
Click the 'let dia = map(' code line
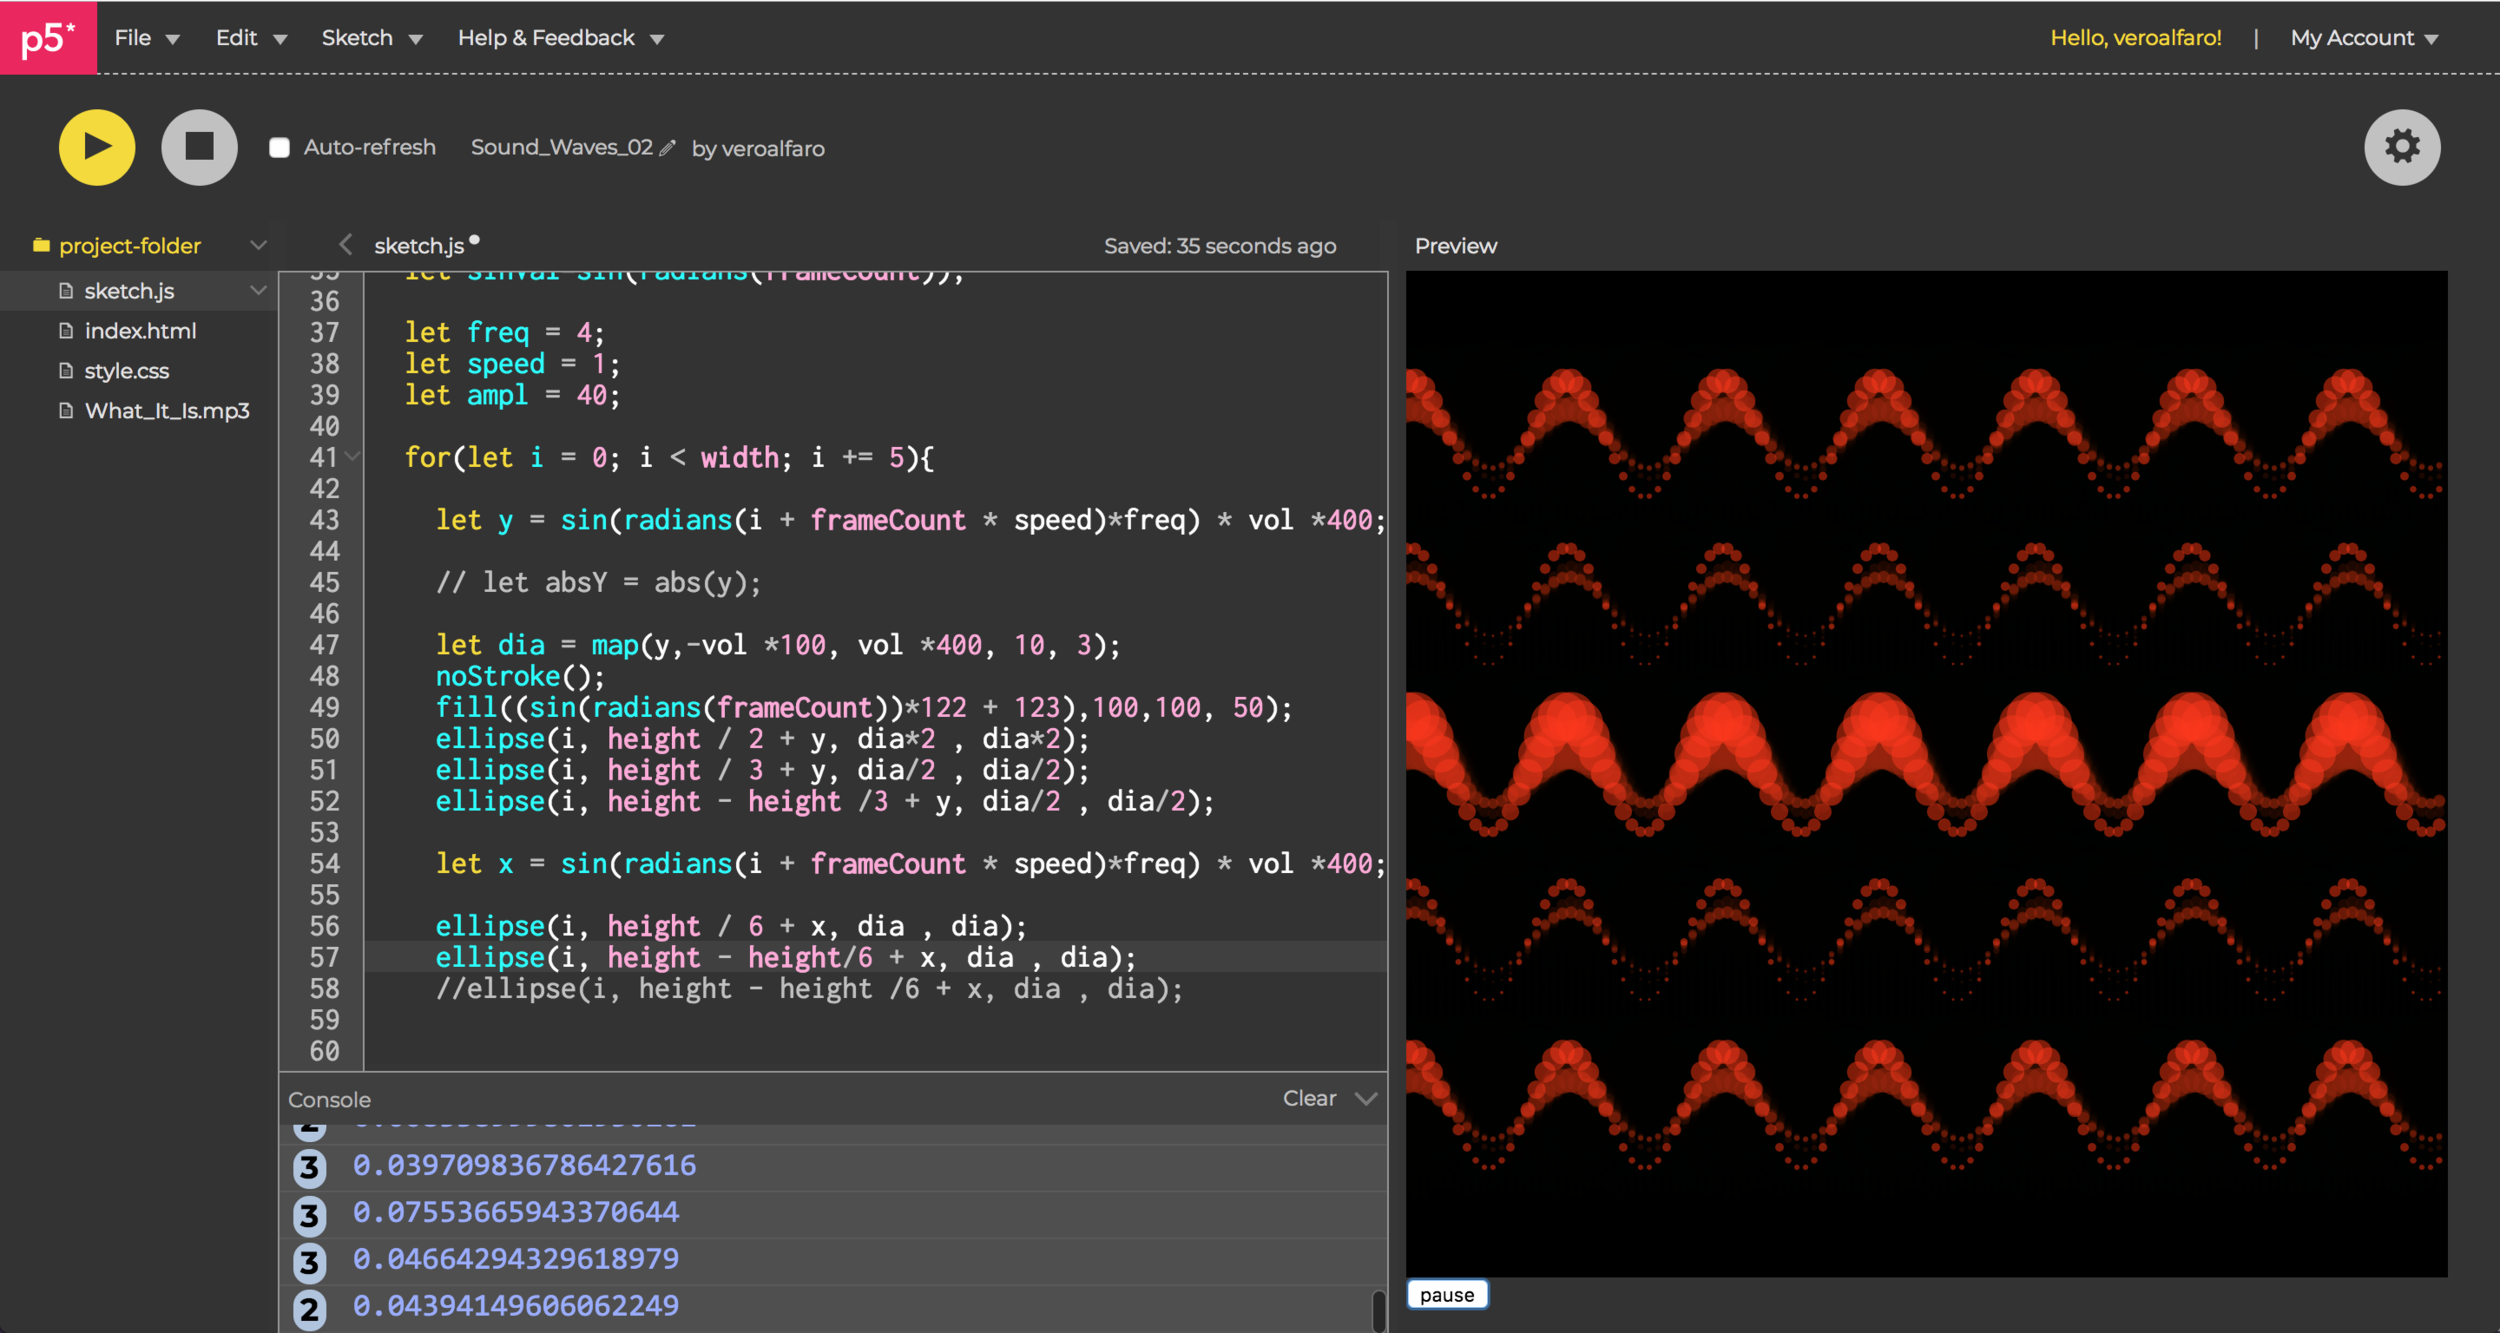click(778, 645)
